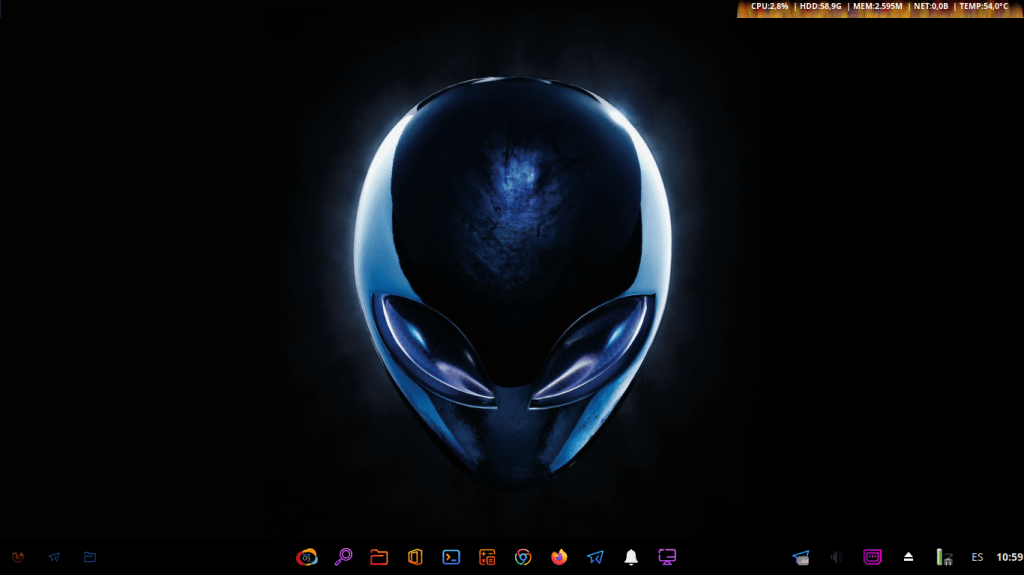1024x575 pixels.
Task: Open Google Chrome browser
Action: [523, 557]
